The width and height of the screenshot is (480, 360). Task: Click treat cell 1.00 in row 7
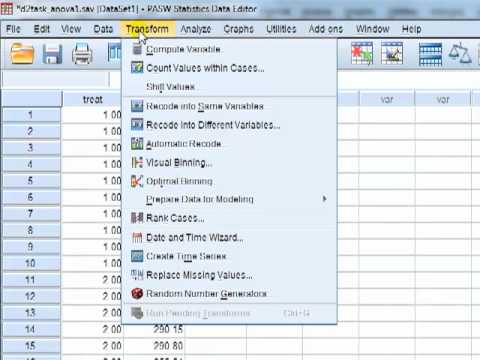92,214
